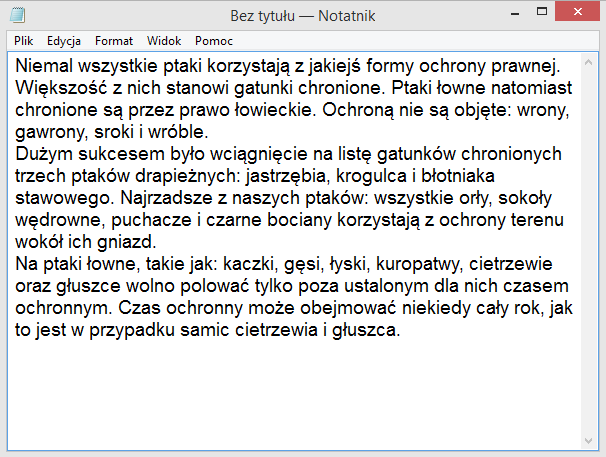The height and width of the screenshot is (457, 606).
Task: Place cursor on word 'gniazd'
Action: click(x=126, y=242)
